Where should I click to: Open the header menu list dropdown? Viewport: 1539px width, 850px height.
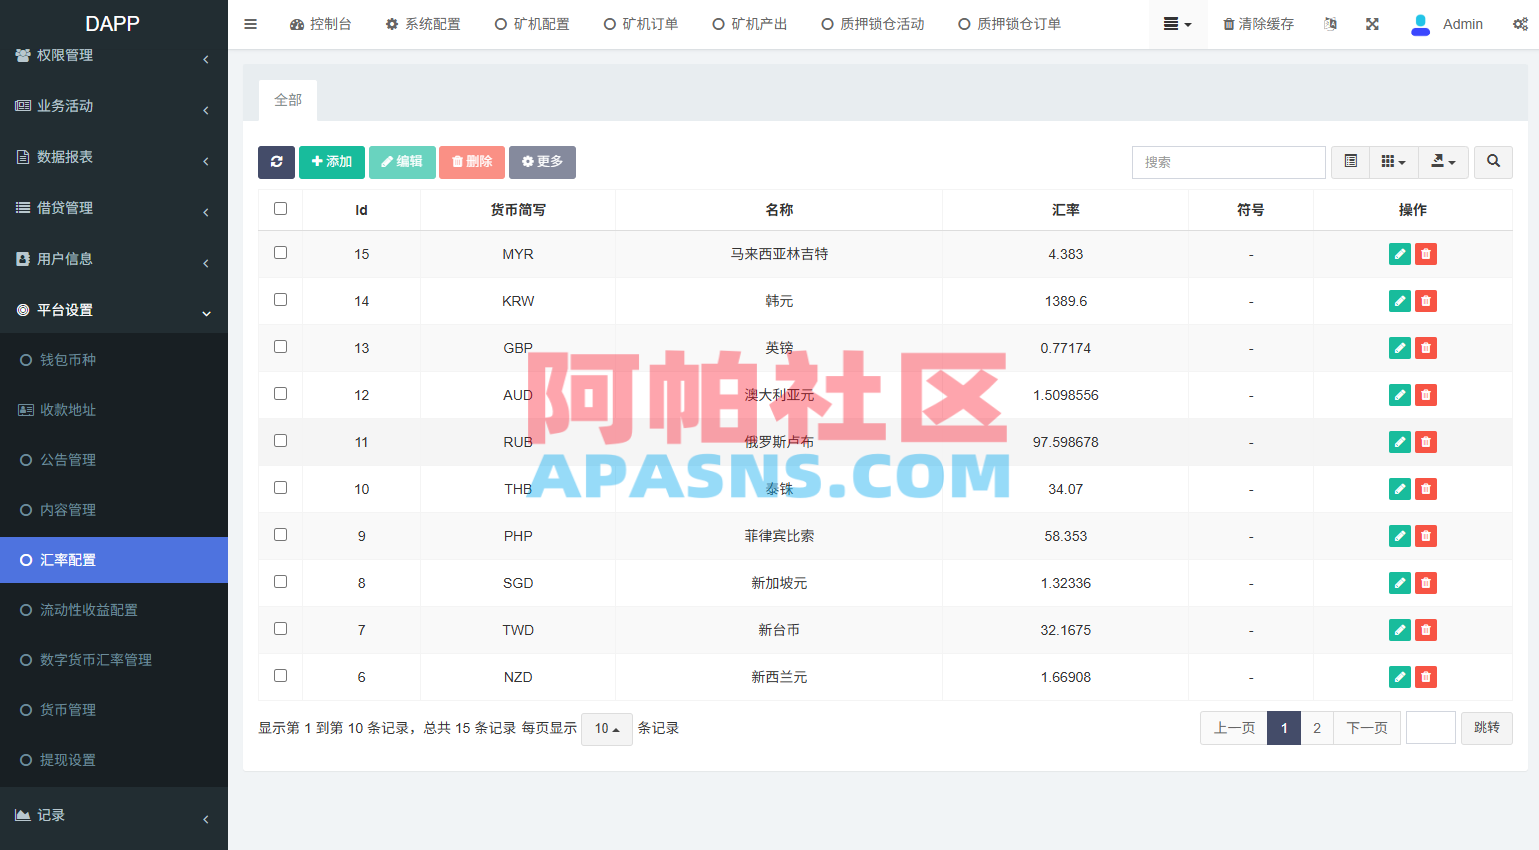click(1177, 24)
